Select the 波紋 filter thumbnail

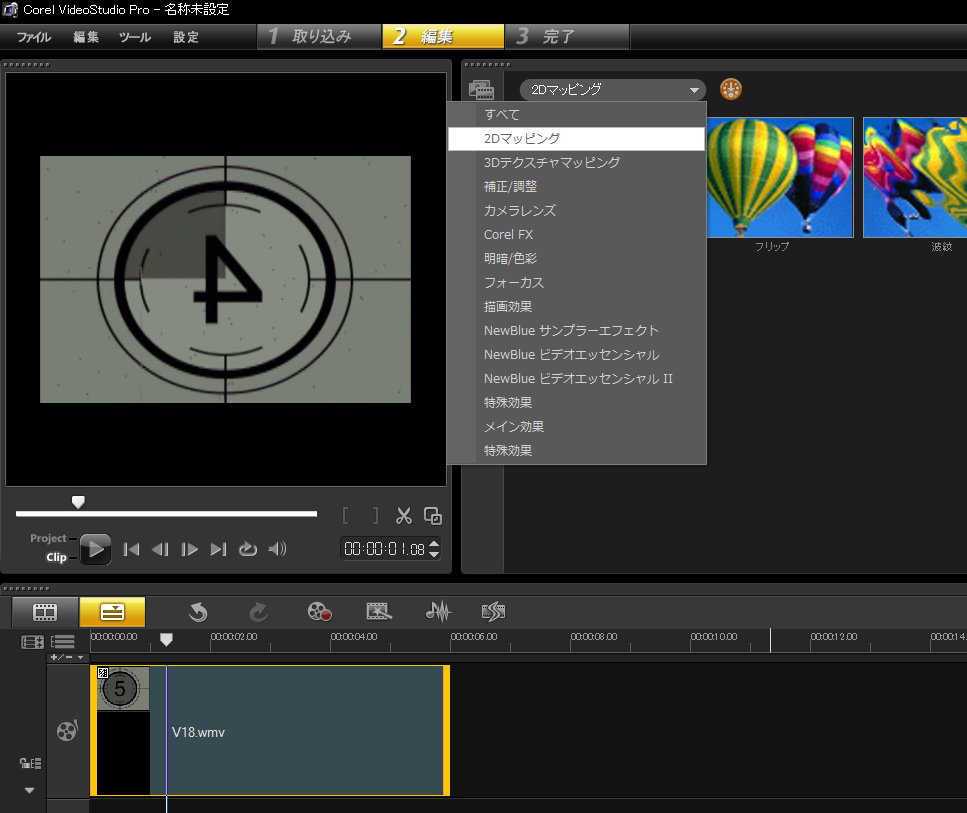point(915,178)
